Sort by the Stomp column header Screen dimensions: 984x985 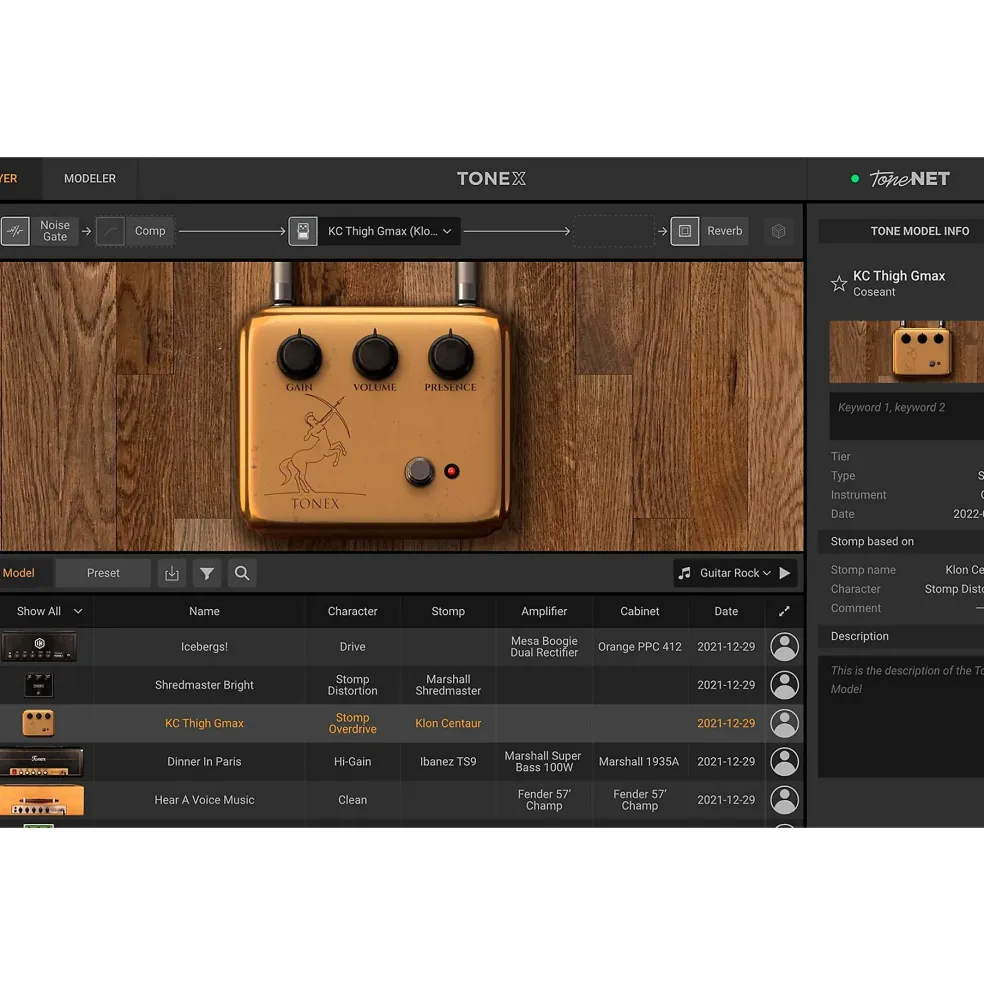pos(448,611)
